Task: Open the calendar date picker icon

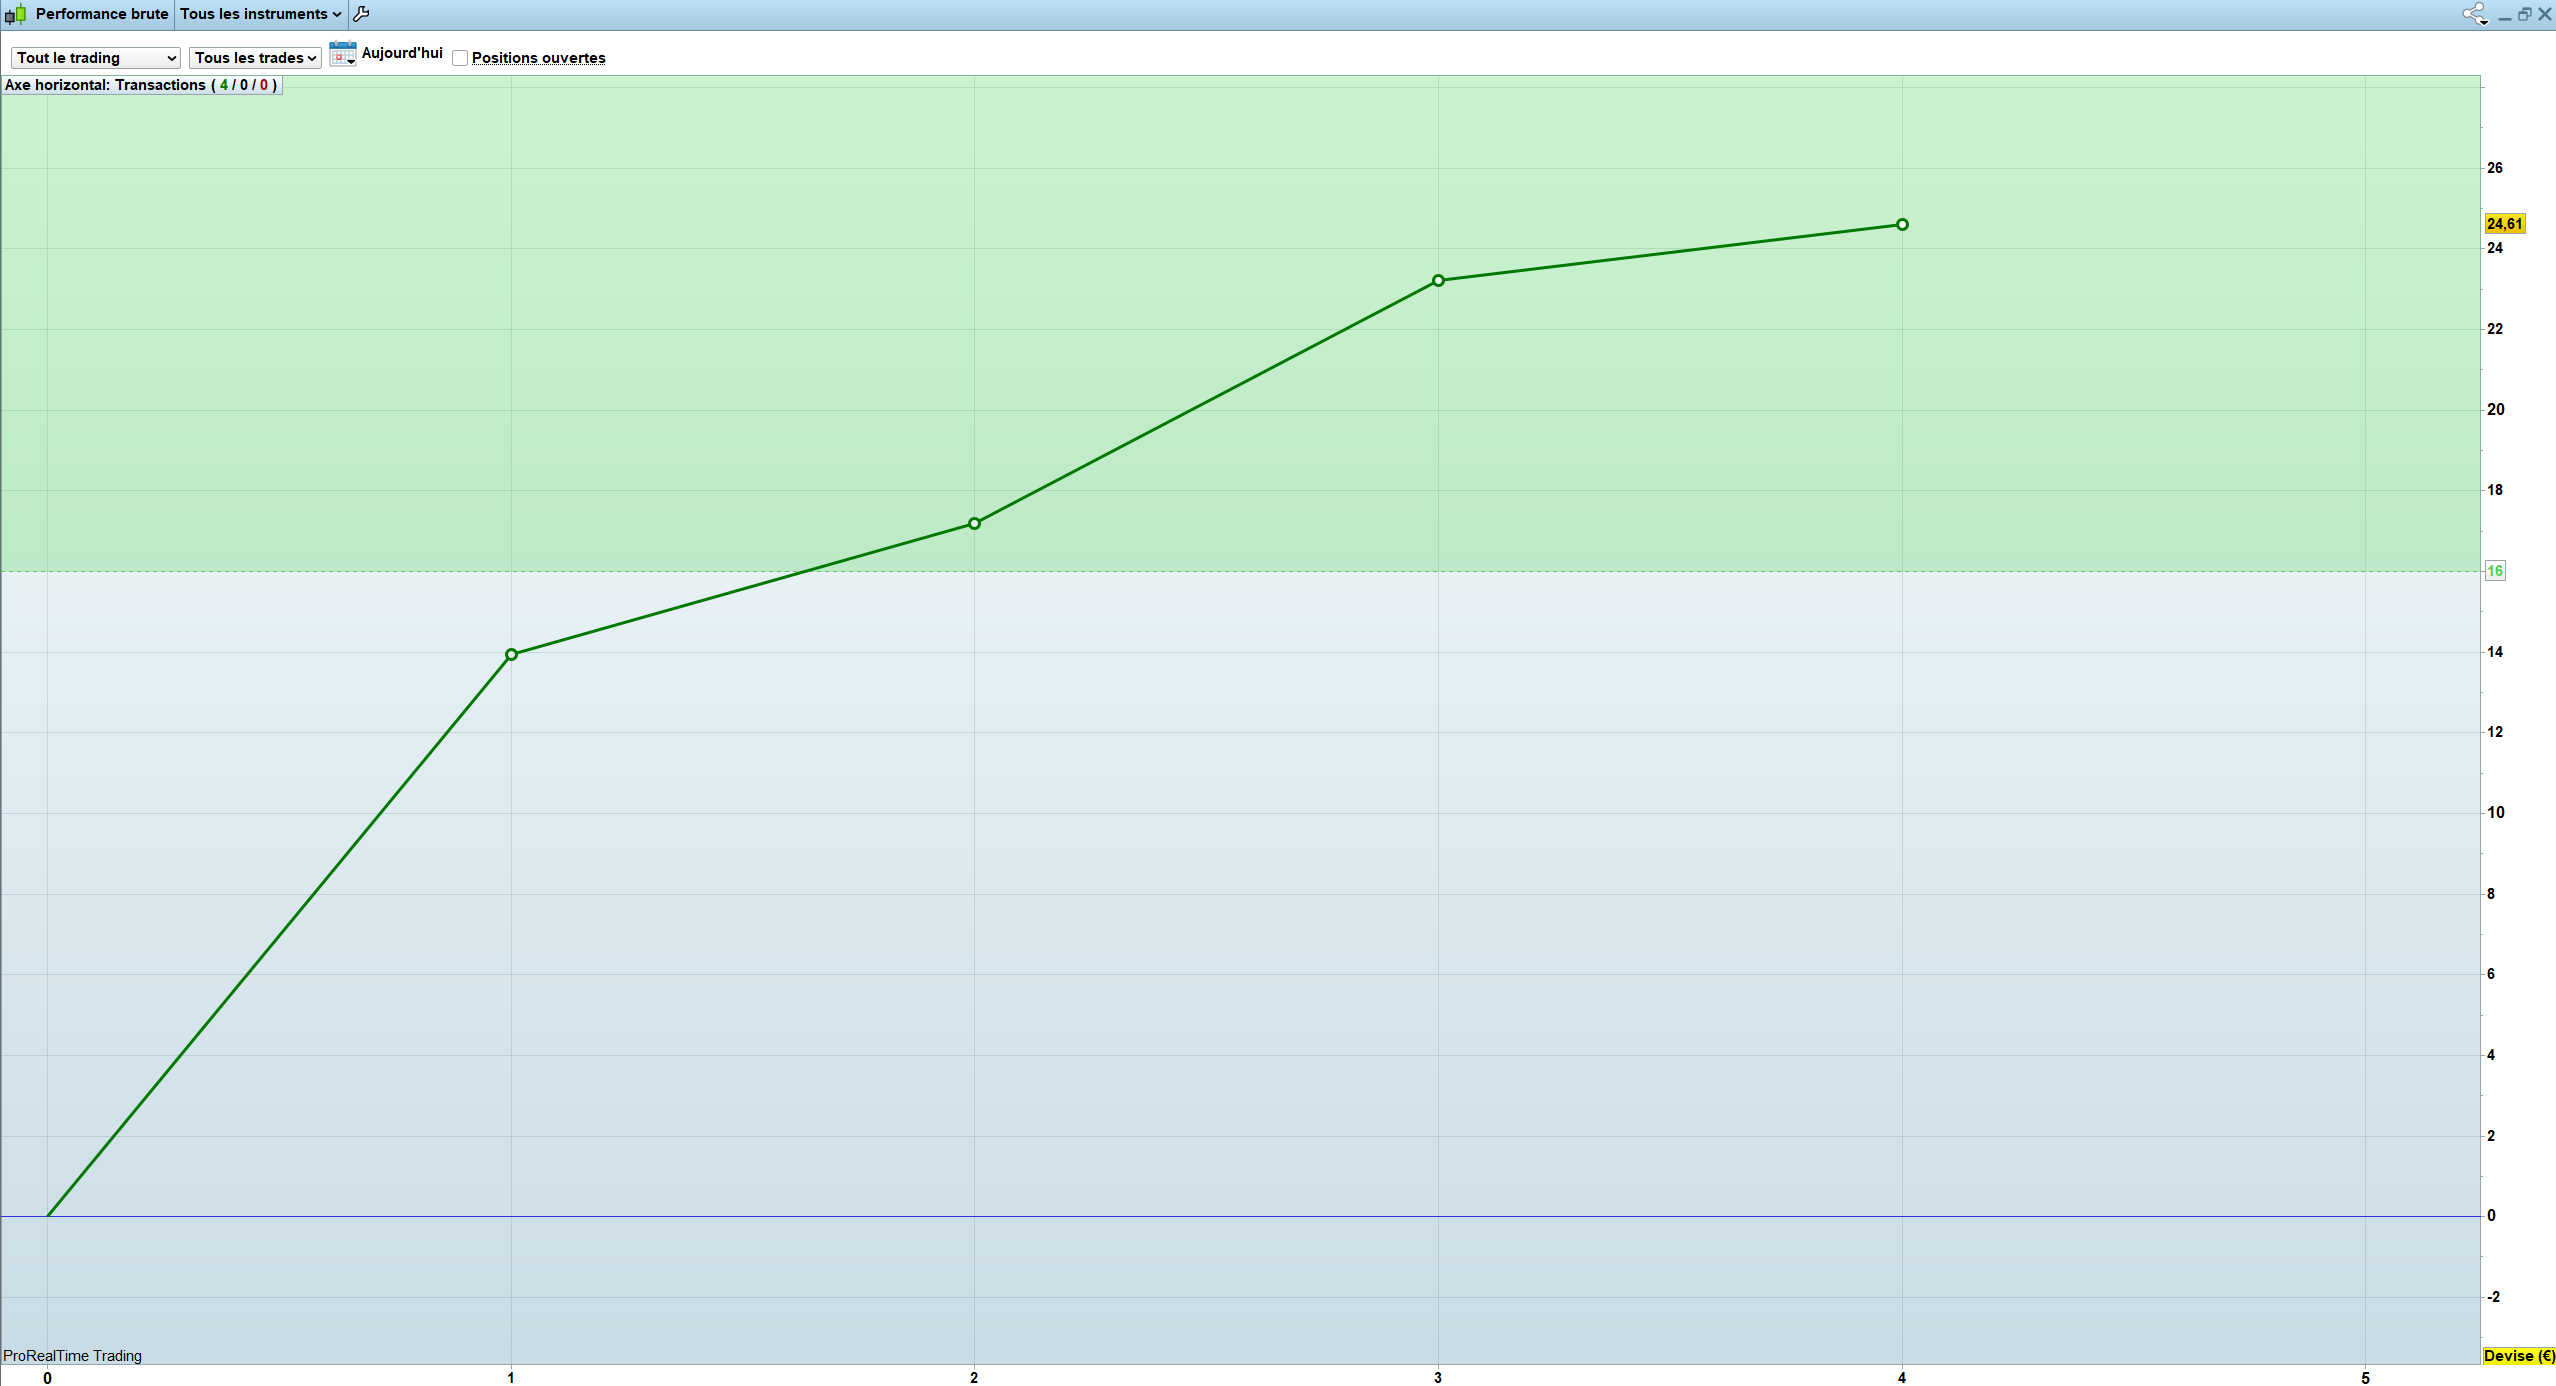Action: click(342, 54)
